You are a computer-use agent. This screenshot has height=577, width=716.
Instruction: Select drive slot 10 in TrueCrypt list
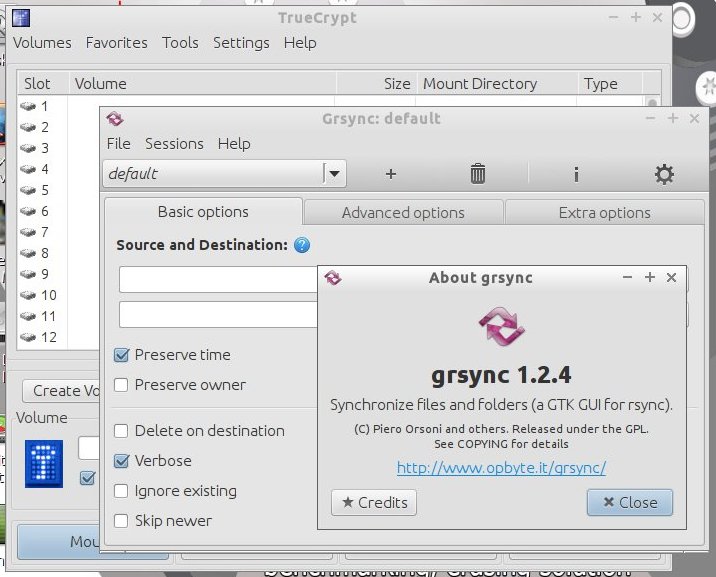pyautogui.click(x=38, y=295)
